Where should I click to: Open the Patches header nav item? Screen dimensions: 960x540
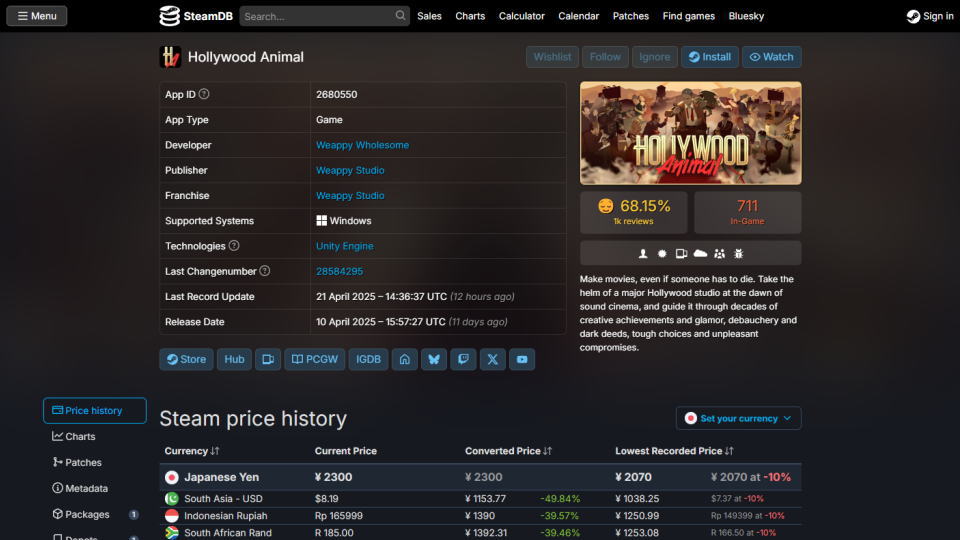(x=631, y=16)
